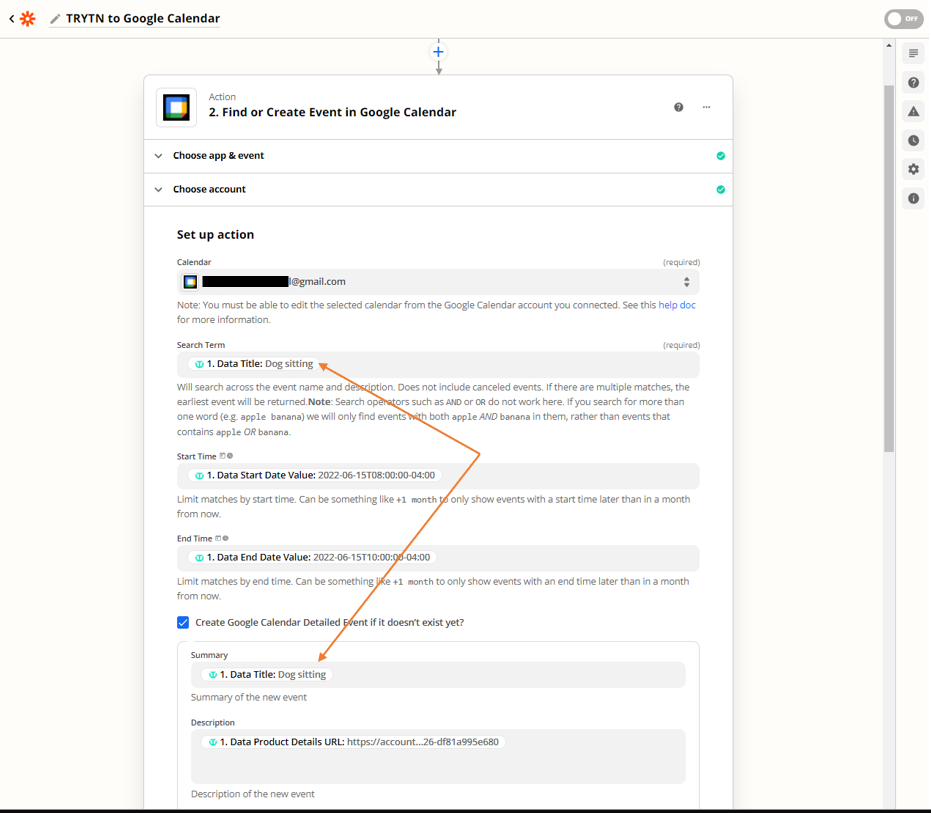The width and height of the screenshot is (931, 813).
Task: Click the Google Calendar icon in Calendar field
Action: 190,281
